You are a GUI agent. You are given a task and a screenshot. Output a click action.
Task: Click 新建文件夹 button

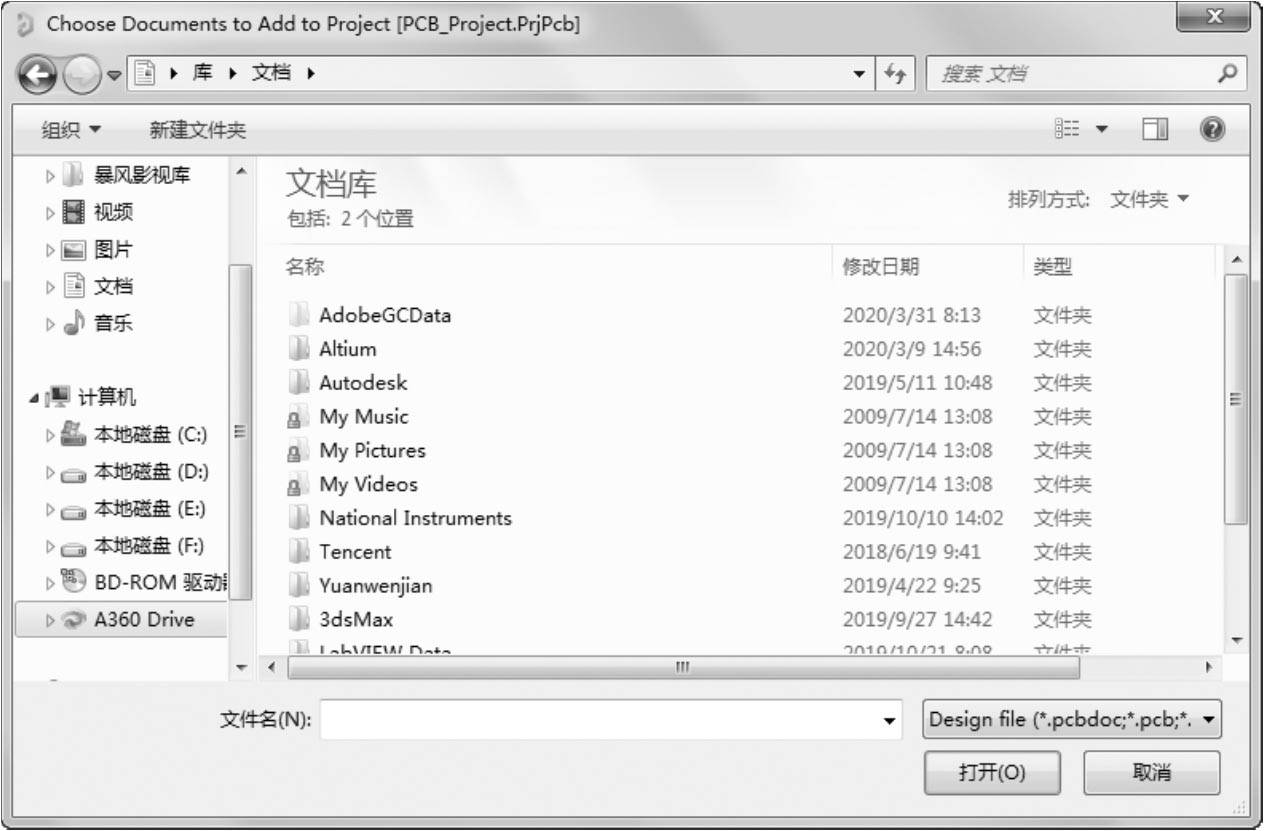point(198,130)
